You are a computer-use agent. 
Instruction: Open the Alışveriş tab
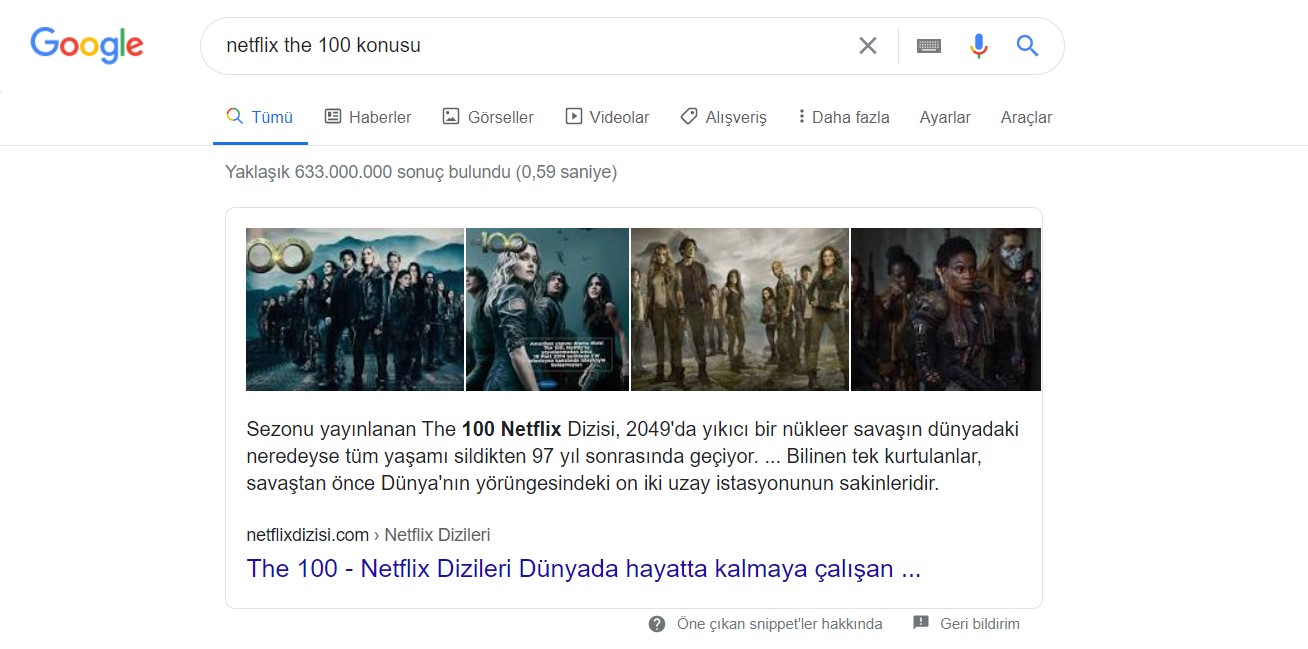point(723,117)
